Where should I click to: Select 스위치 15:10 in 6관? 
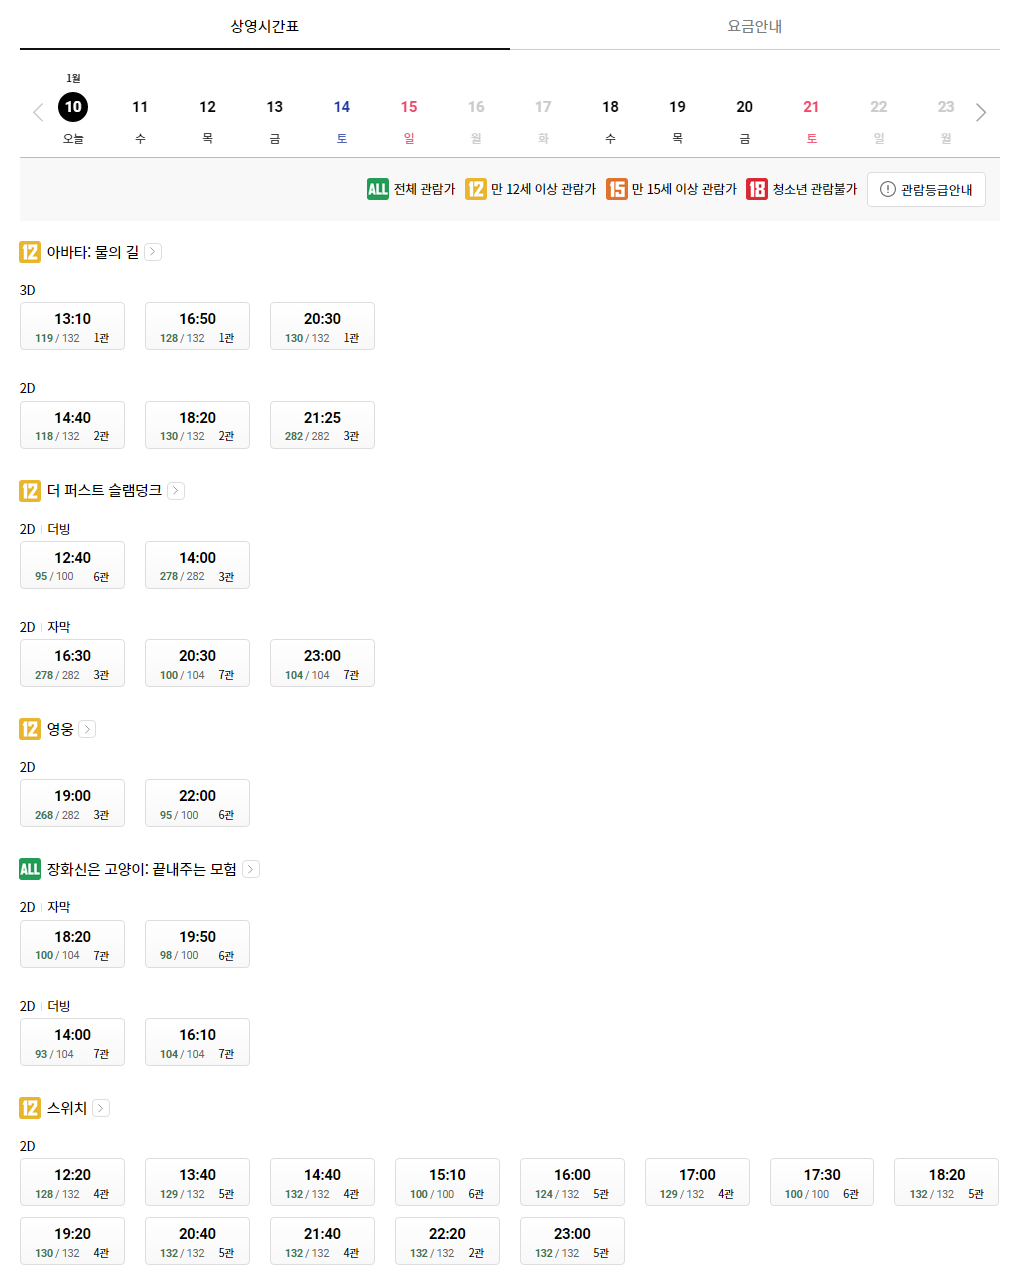coord(447,1182)
